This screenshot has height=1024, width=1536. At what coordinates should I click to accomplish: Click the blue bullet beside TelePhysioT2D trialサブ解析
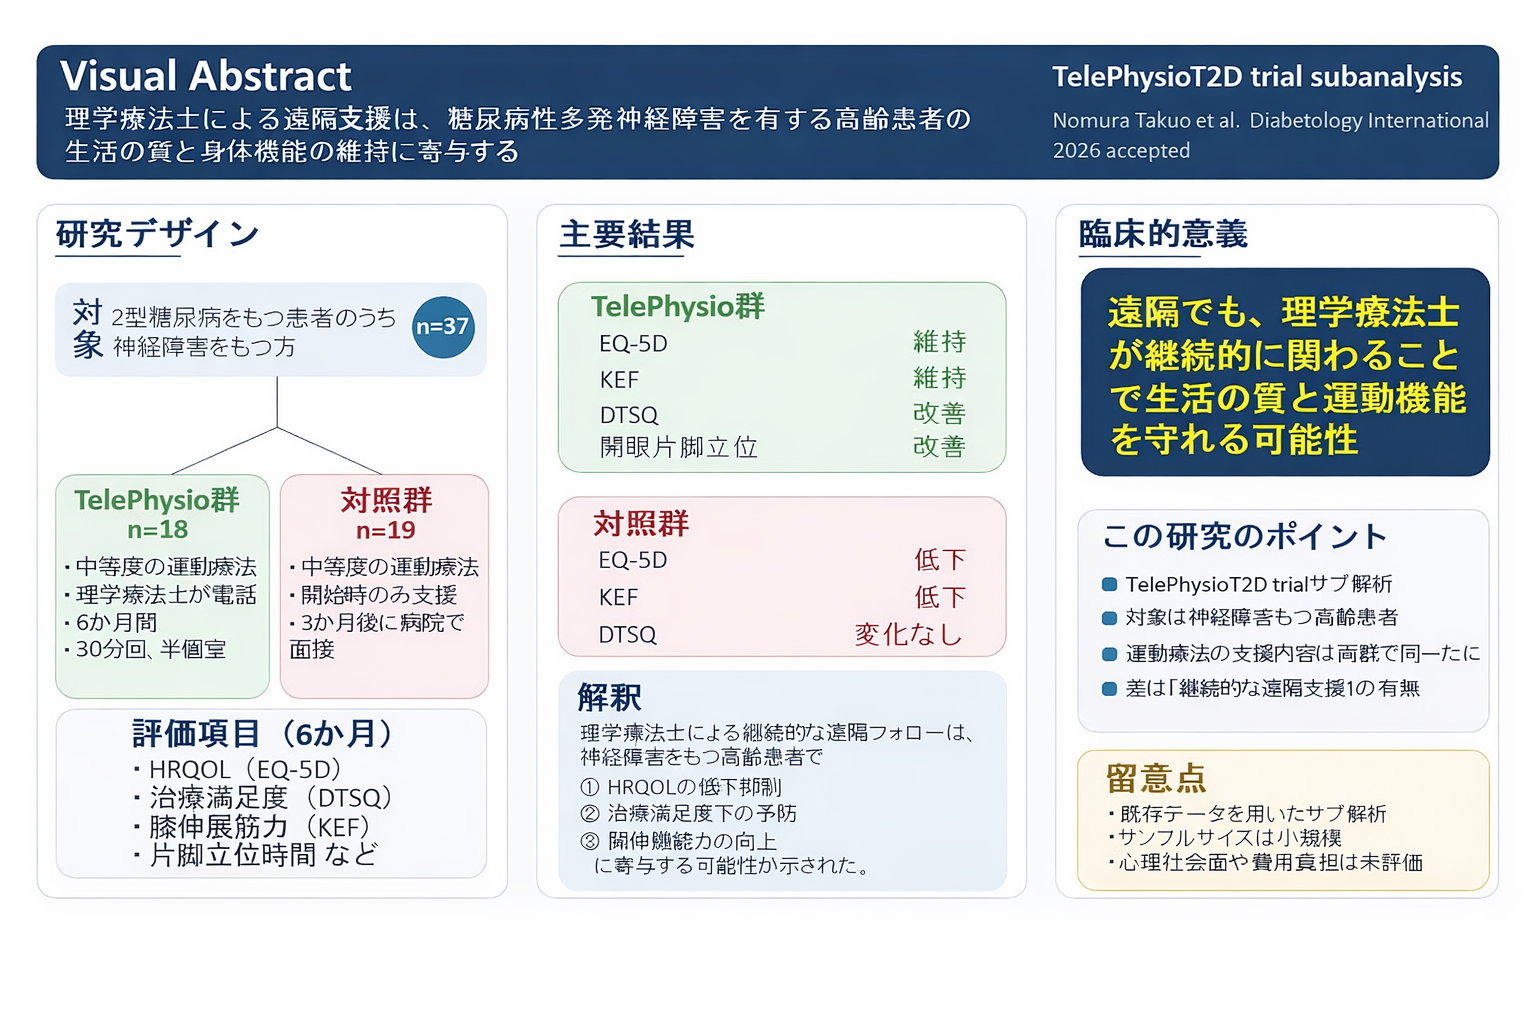click(1109, 584)
